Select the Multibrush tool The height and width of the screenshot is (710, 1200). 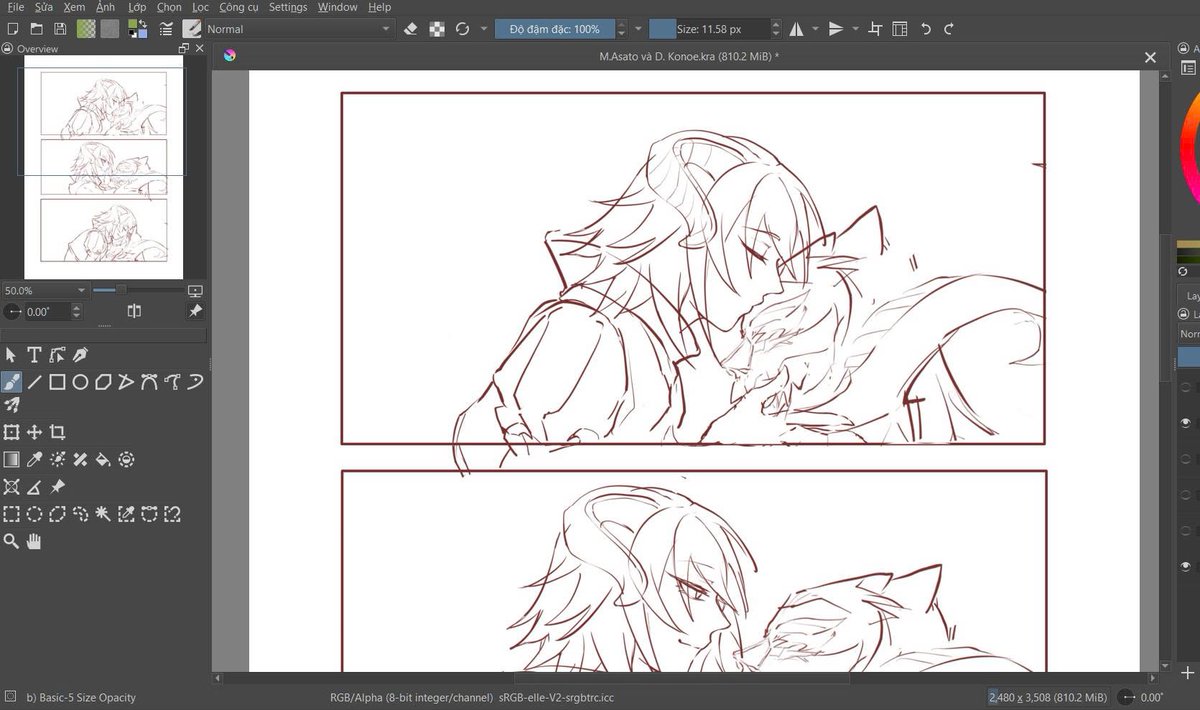point(11,405)
